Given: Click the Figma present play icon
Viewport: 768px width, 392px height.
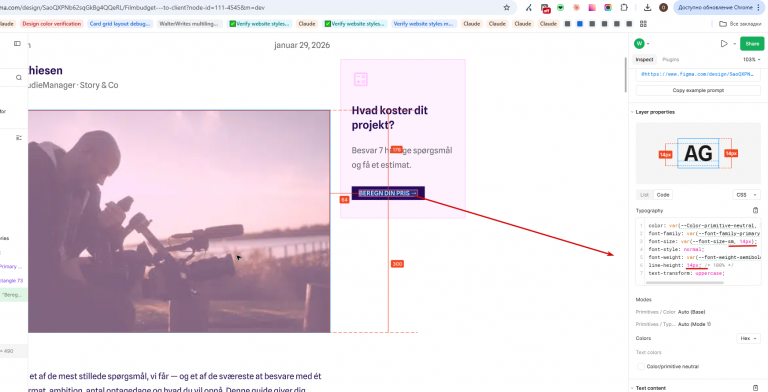Looking at the screenshot, I should point(724,44).
